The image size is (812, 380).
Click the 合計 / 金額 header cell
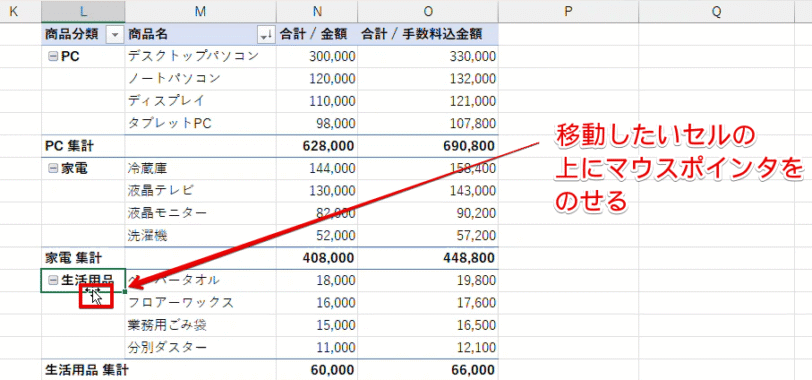click(x=316, y=34)
